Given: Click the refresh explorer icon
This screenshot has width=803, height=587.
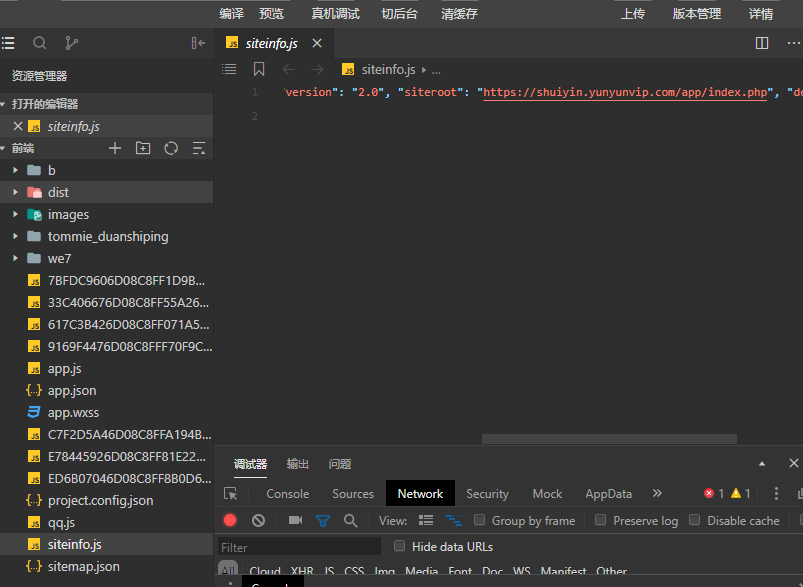Looking at the screenshot, I should 171,149.
